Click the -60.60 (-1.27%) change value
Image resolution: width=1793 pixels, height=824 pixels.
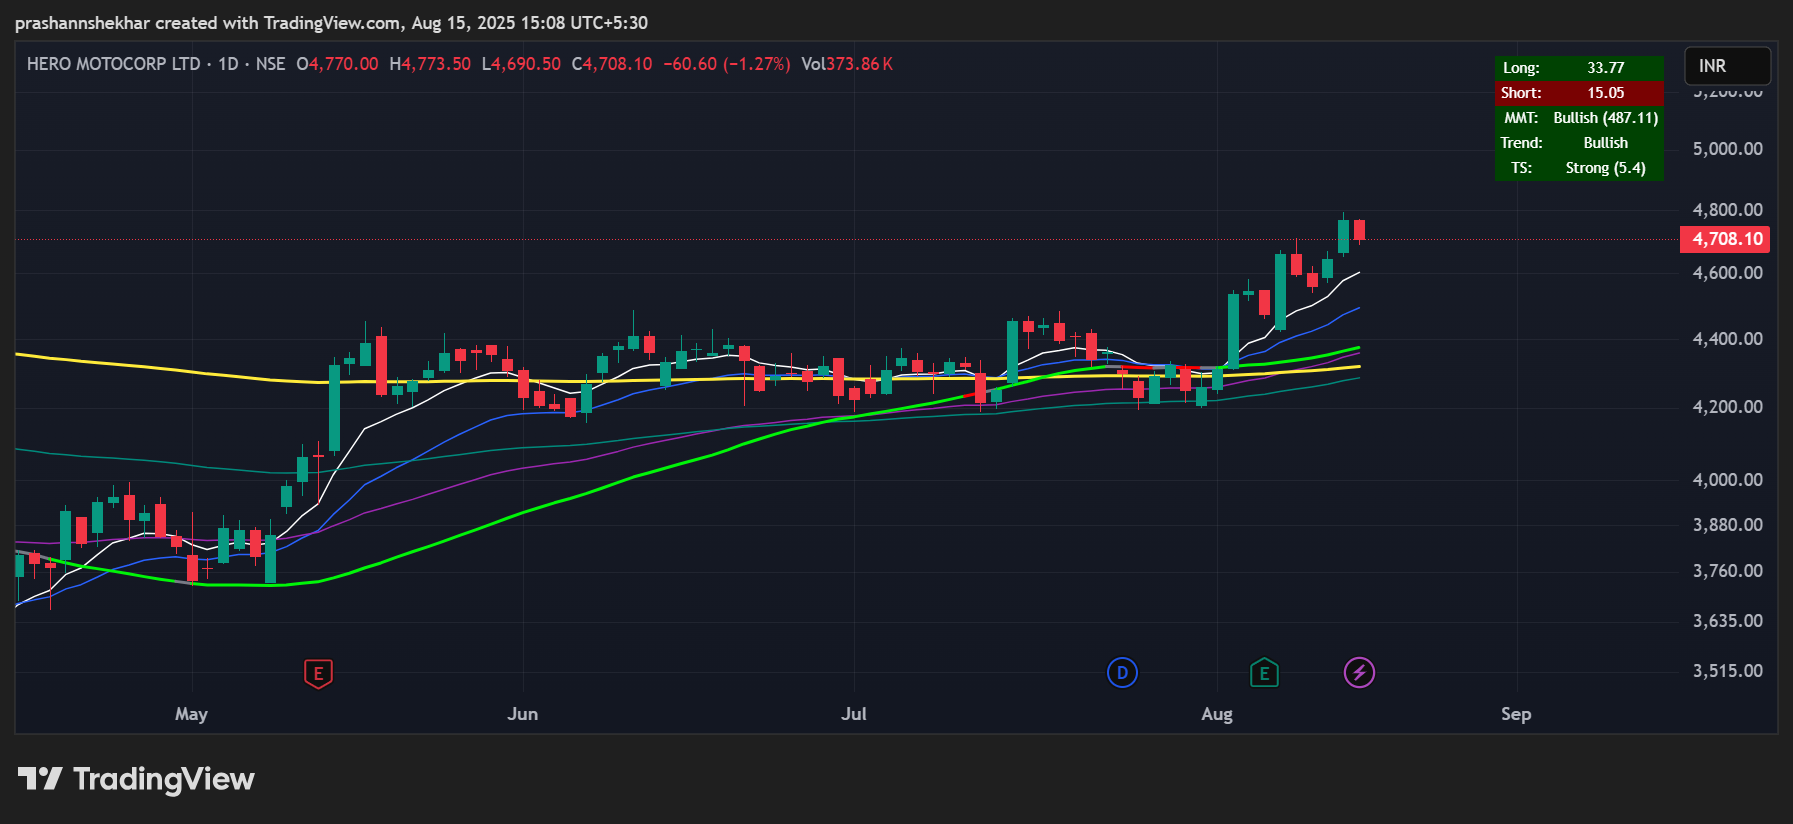(727, 64)
